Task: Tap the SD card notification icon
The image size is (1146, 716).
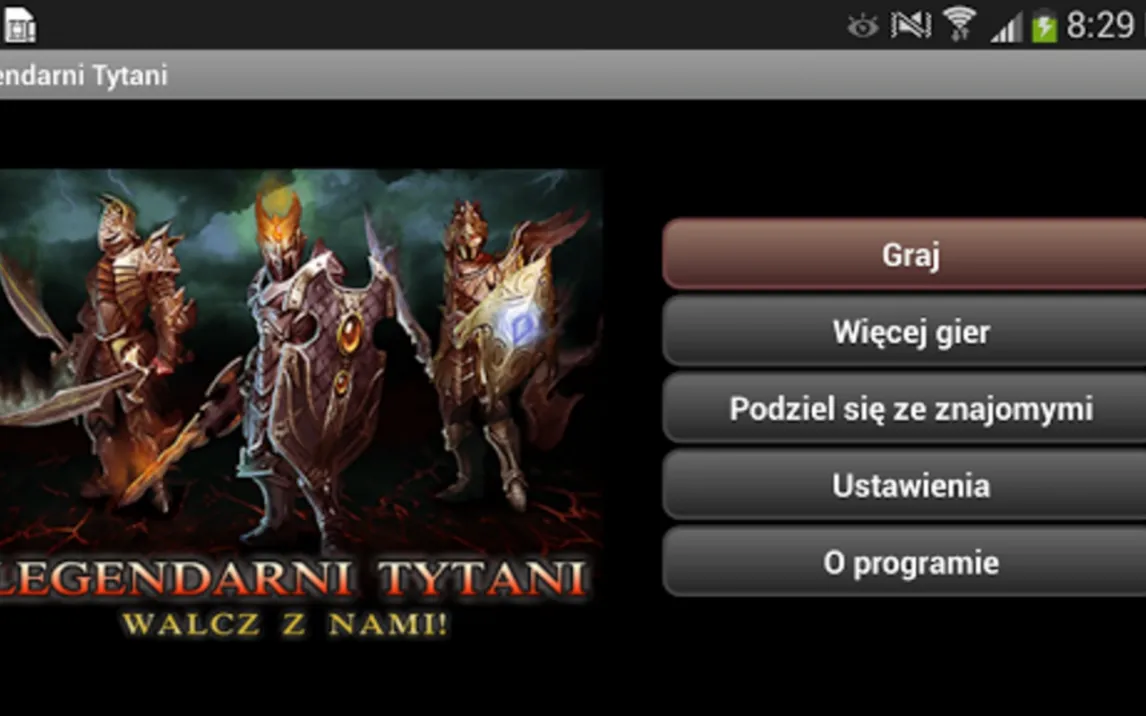Action: point(20,26)
